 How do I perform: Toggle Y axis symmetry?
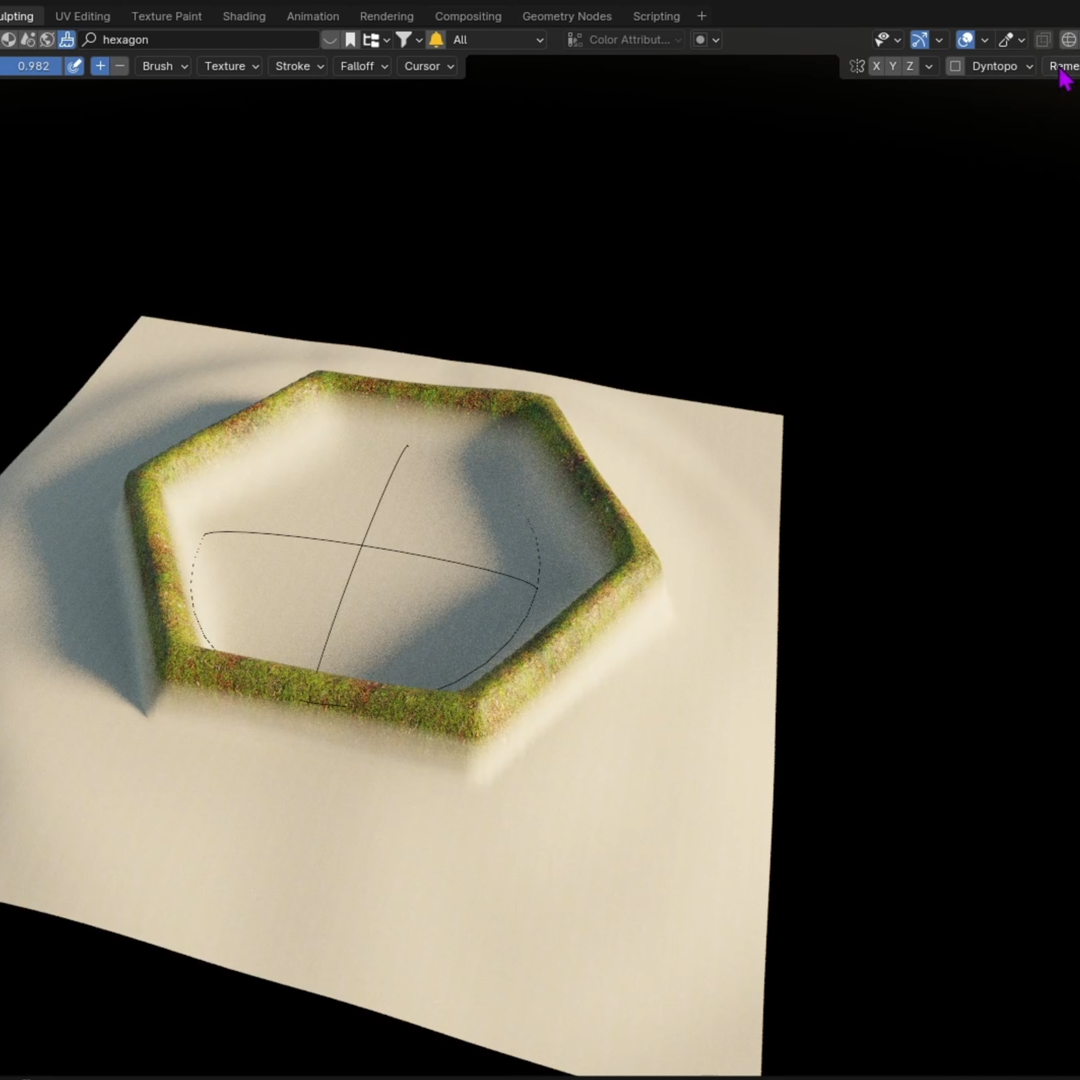pyautogui.click(x=893, y=66)
